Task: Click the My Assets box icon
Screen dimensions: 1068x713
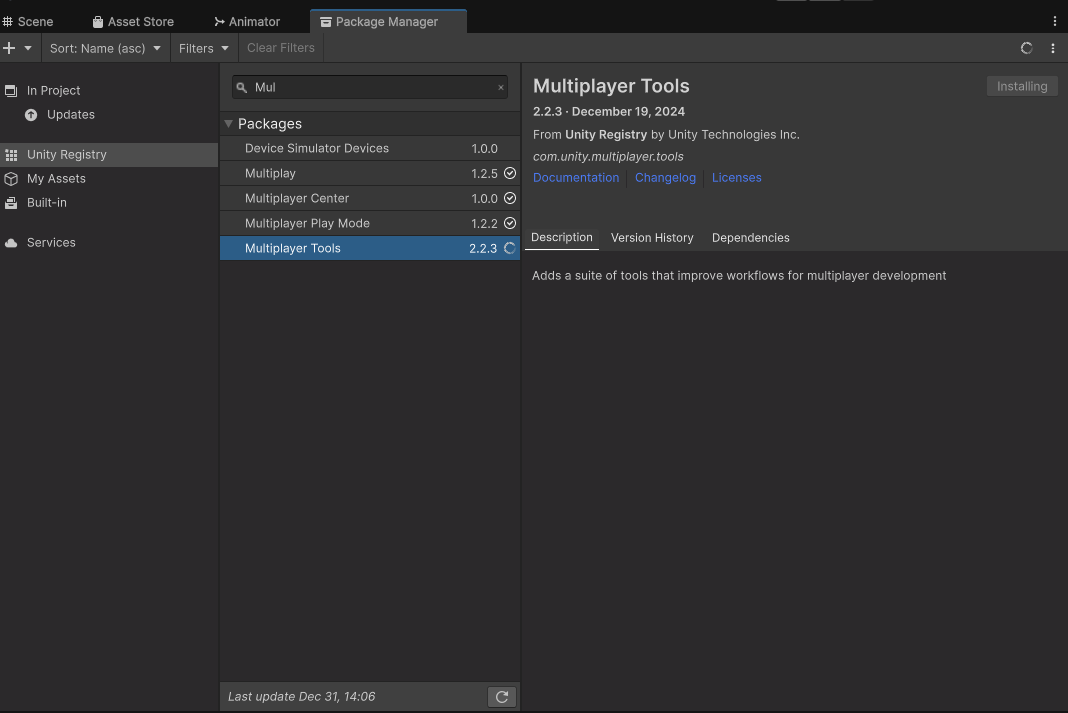Action: point(11,179)
